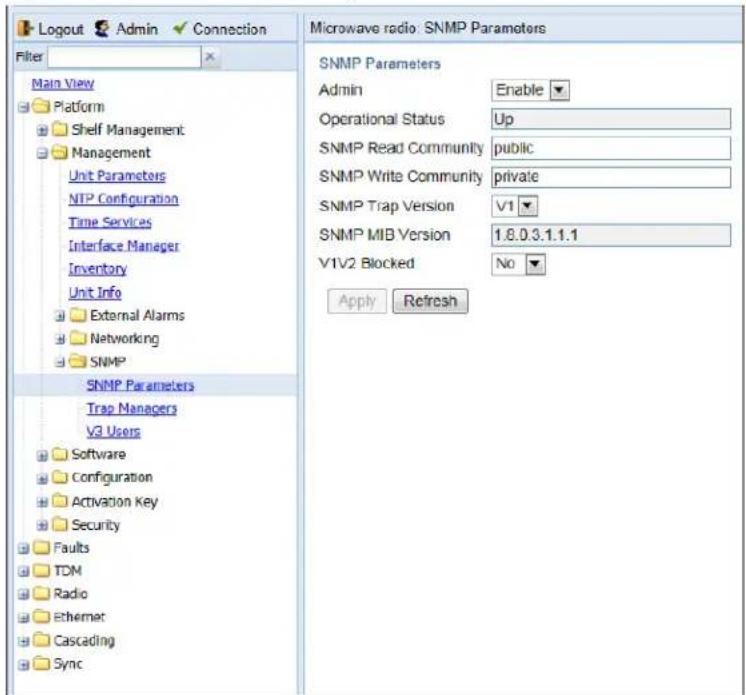The image size is (746, 695).
Task: Click the Logout door icon
Action: 24,29
